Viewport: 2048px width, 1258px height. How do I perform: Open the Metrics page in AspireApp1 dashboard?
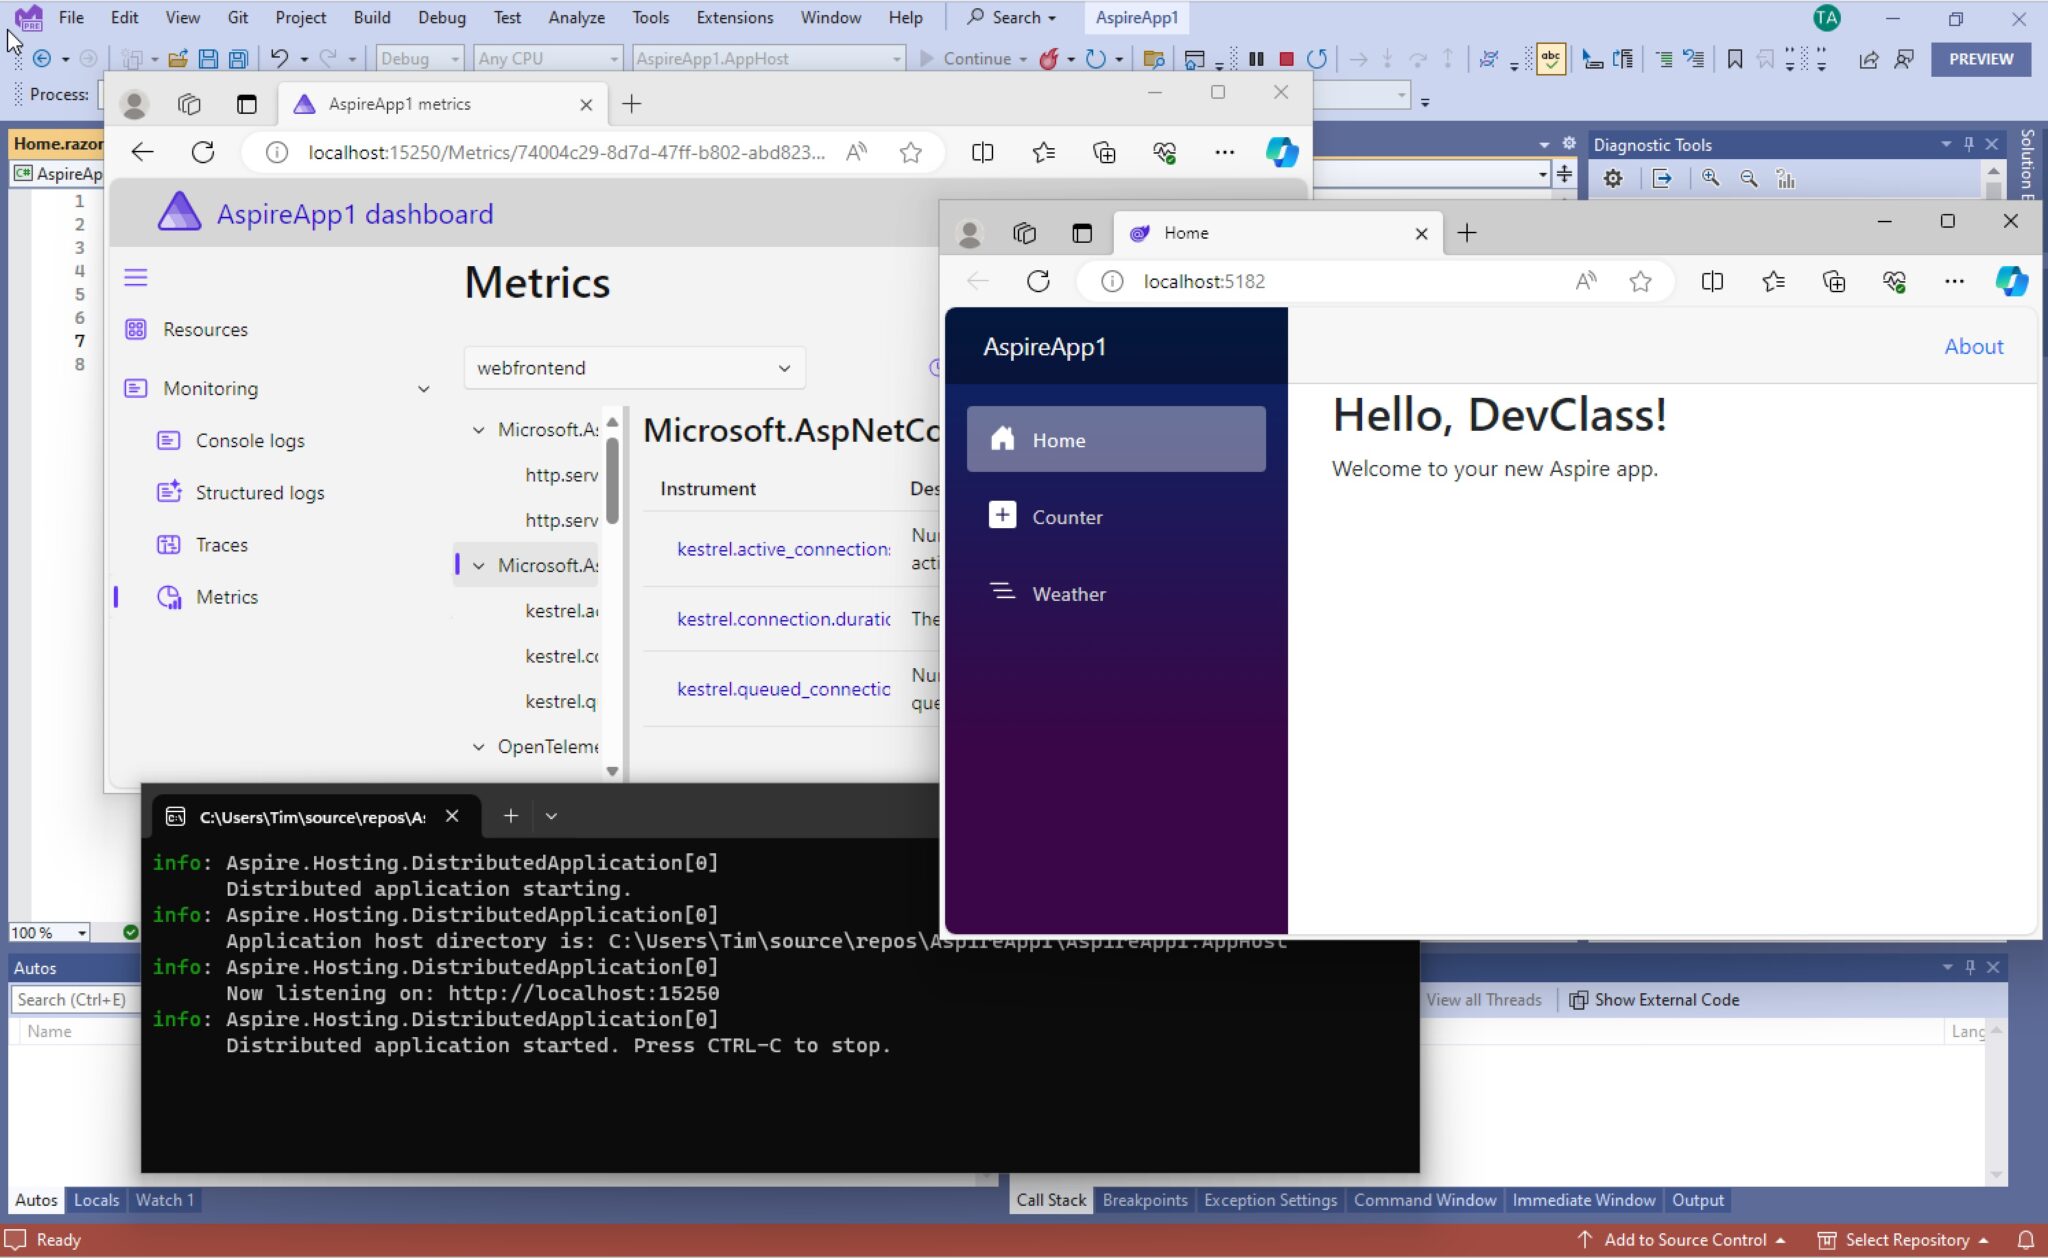click(229, 597)
